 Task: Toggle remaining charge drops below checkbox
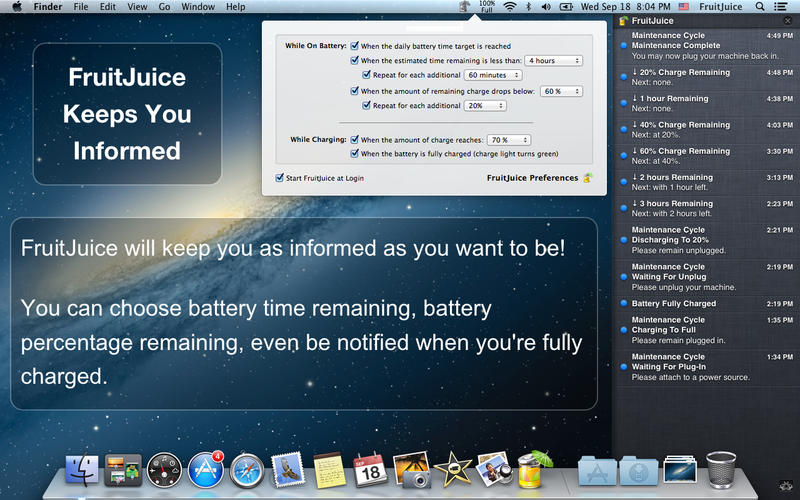coord(355,91)
